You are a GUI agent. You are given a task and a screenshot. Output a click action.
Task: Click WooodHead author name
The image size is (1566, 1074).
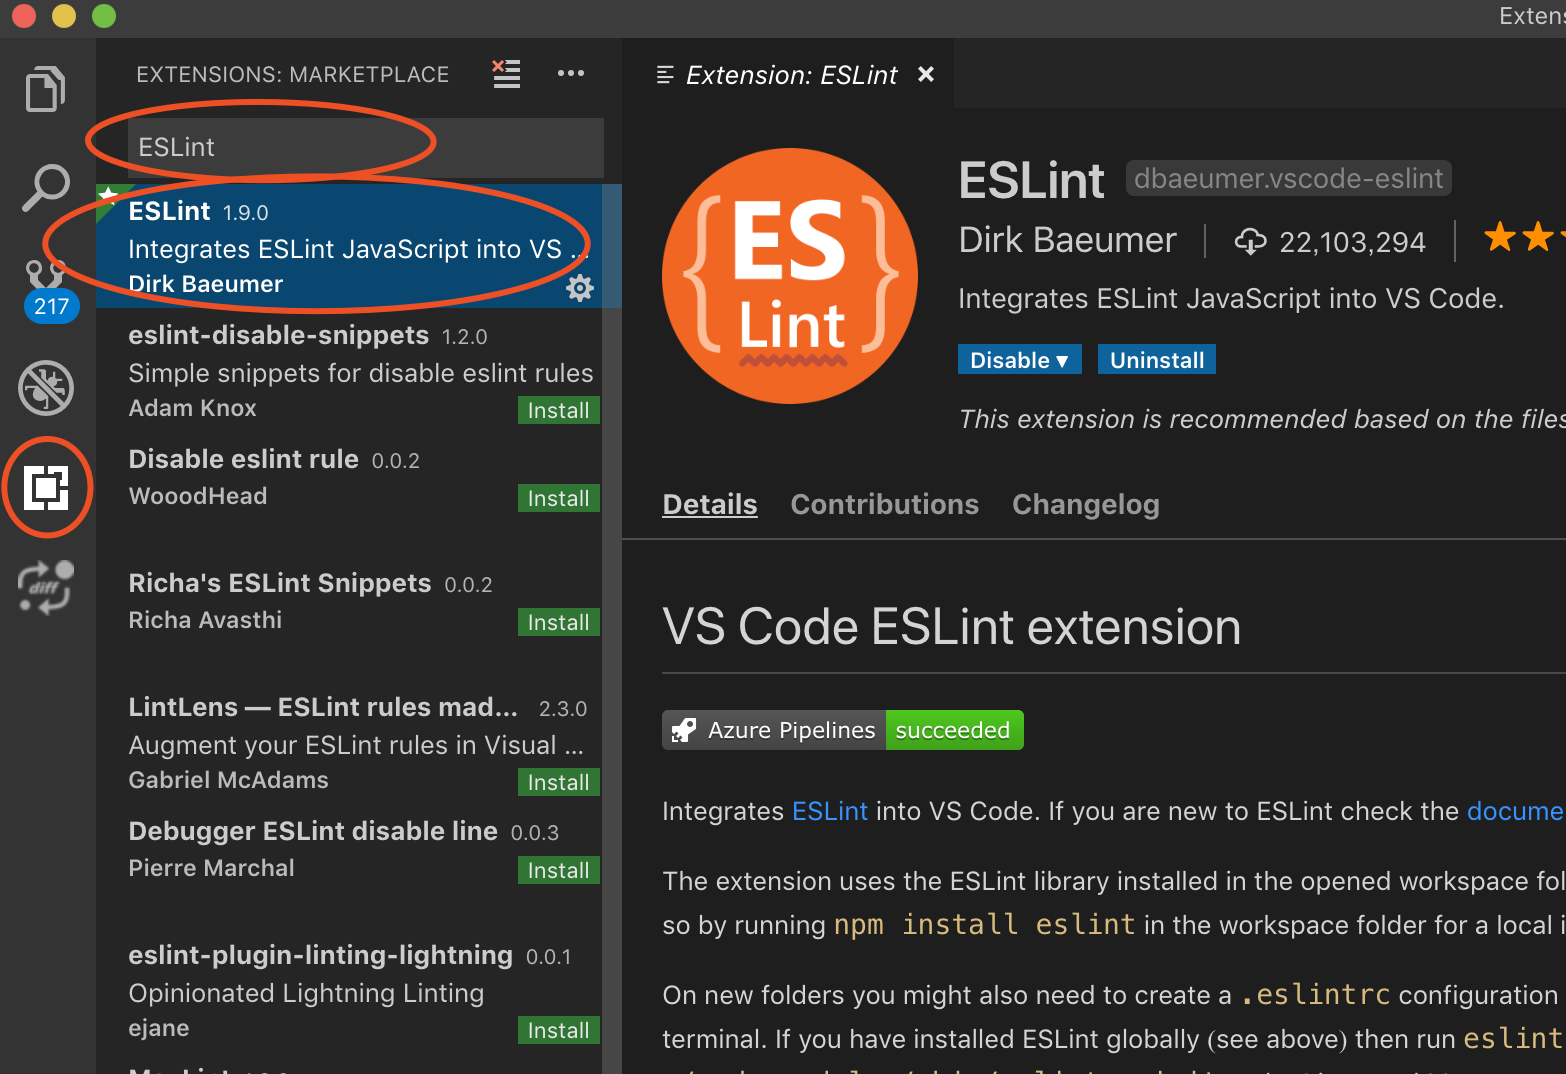198,496
